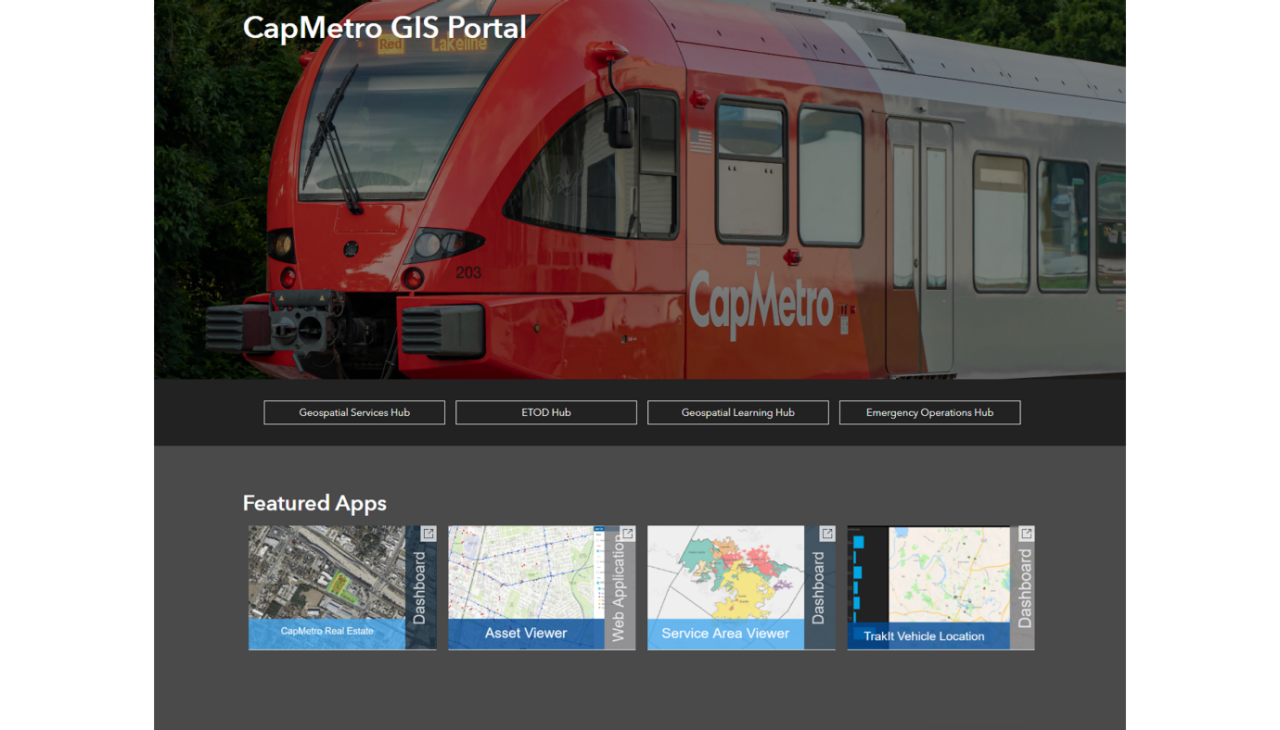Open the ETOD Hub
Viewport: 1280px width, 730px height.
point(546,412)
